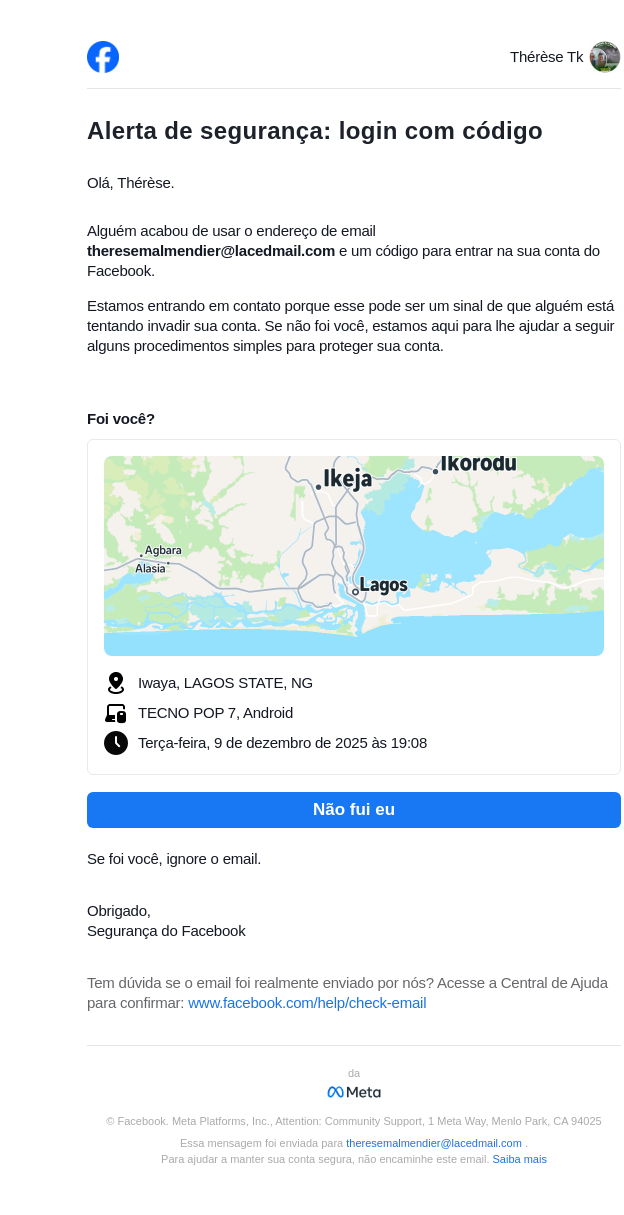Image resolution: width=624 pixels, height=1215 pixels.
Task: Open the "Saiba mais" link
Action: point(519,1159)
